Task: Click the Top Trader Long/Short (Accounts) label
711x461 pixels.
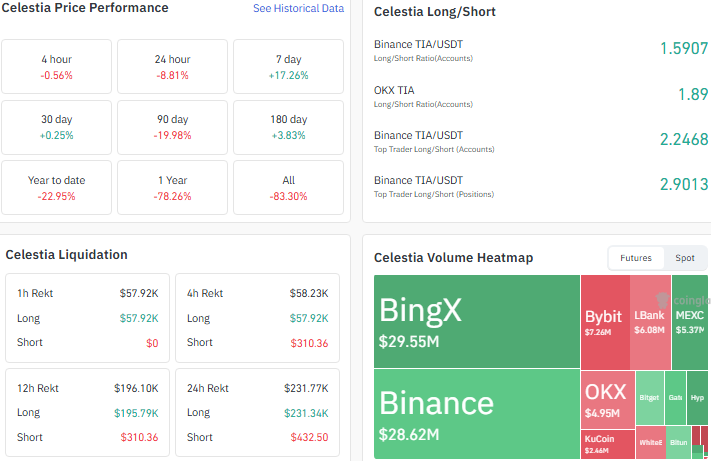Action: tap(434, 150)
